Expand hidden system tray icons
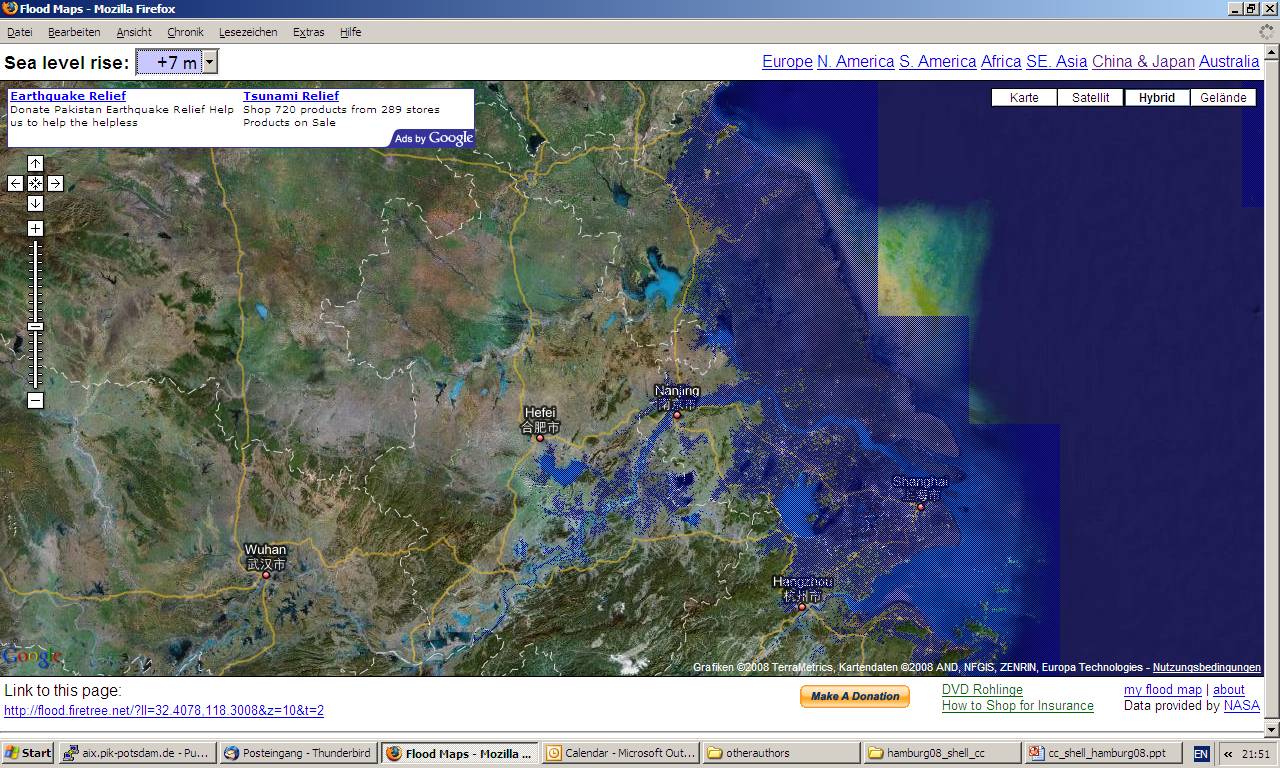Viewport: 1280px width, 768px height. point(1228,754)
